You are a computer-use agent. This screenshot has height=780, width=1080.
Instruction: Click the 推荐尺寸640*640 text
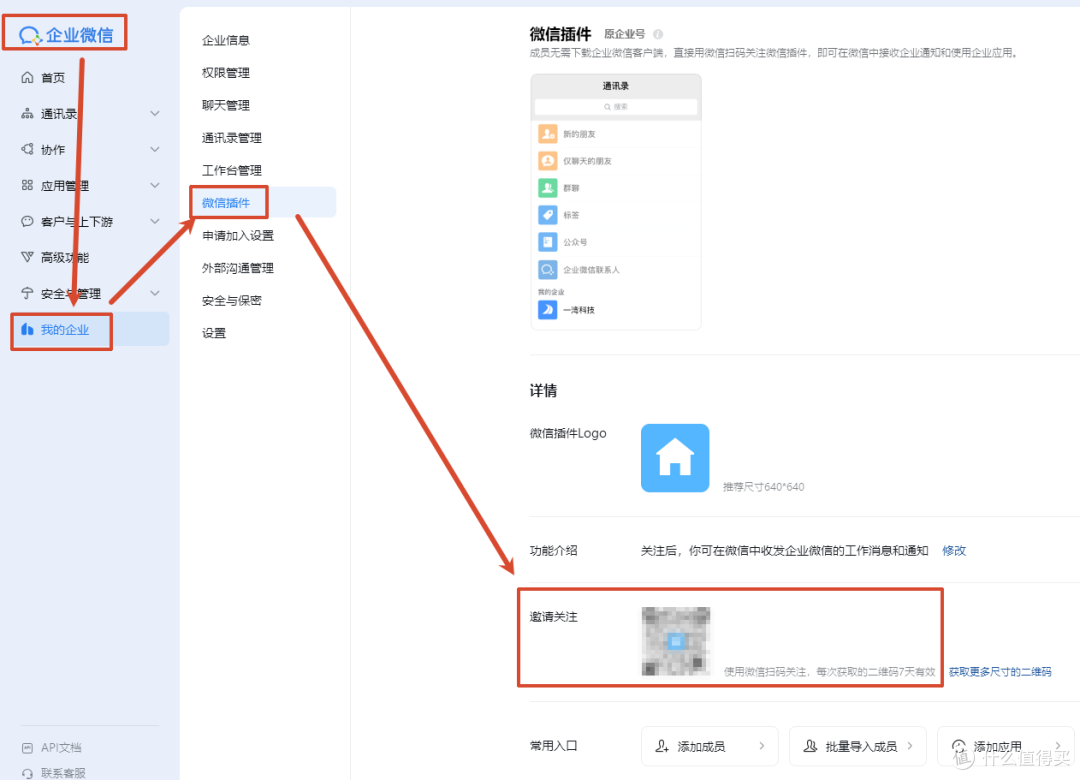click(763, 486)
